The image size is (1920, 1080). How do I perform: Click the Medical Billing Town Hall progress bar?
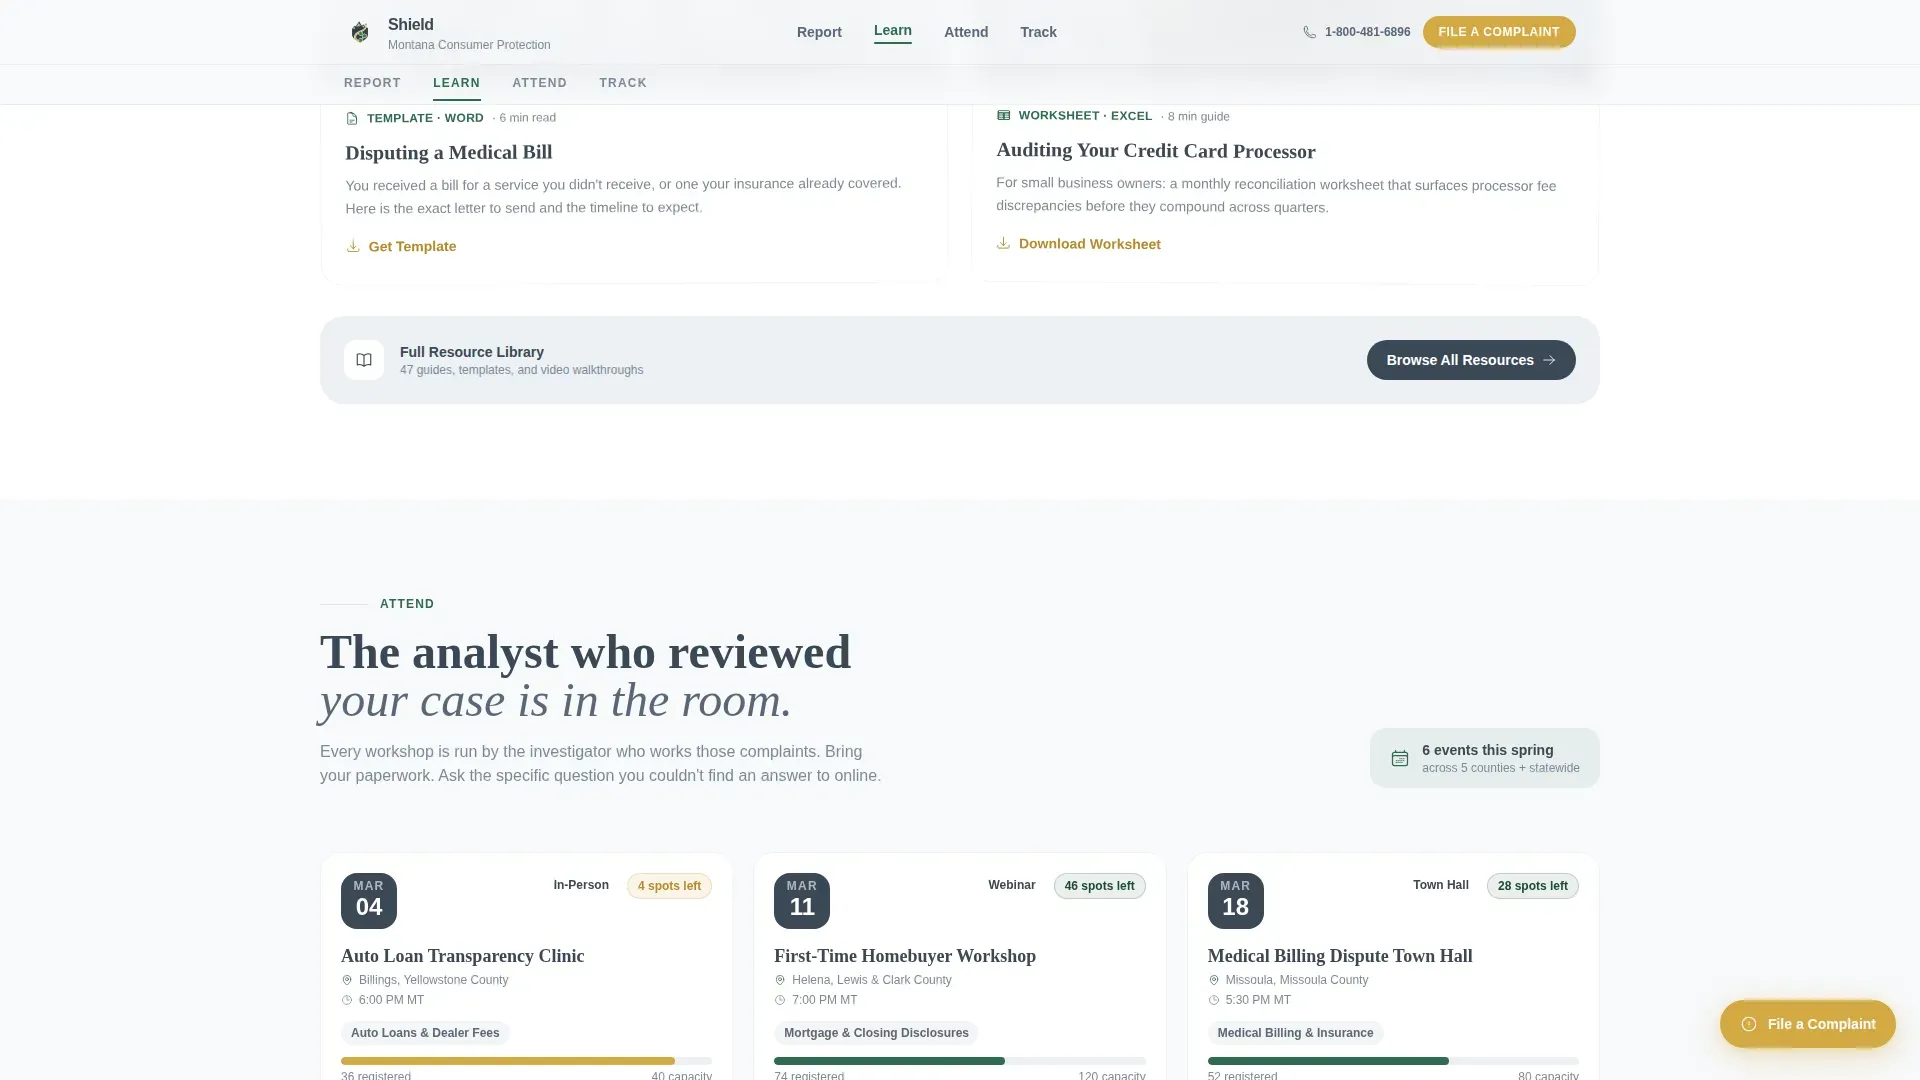point(1393,1061)
